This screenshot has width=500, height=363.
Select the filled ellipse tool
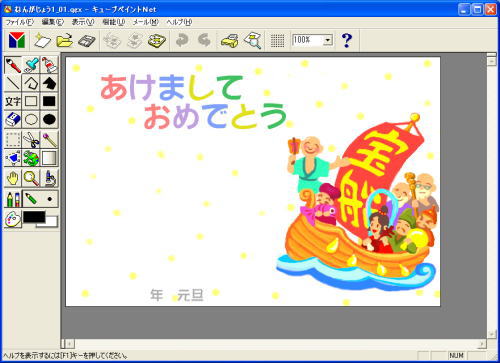[x=49, y=119]
